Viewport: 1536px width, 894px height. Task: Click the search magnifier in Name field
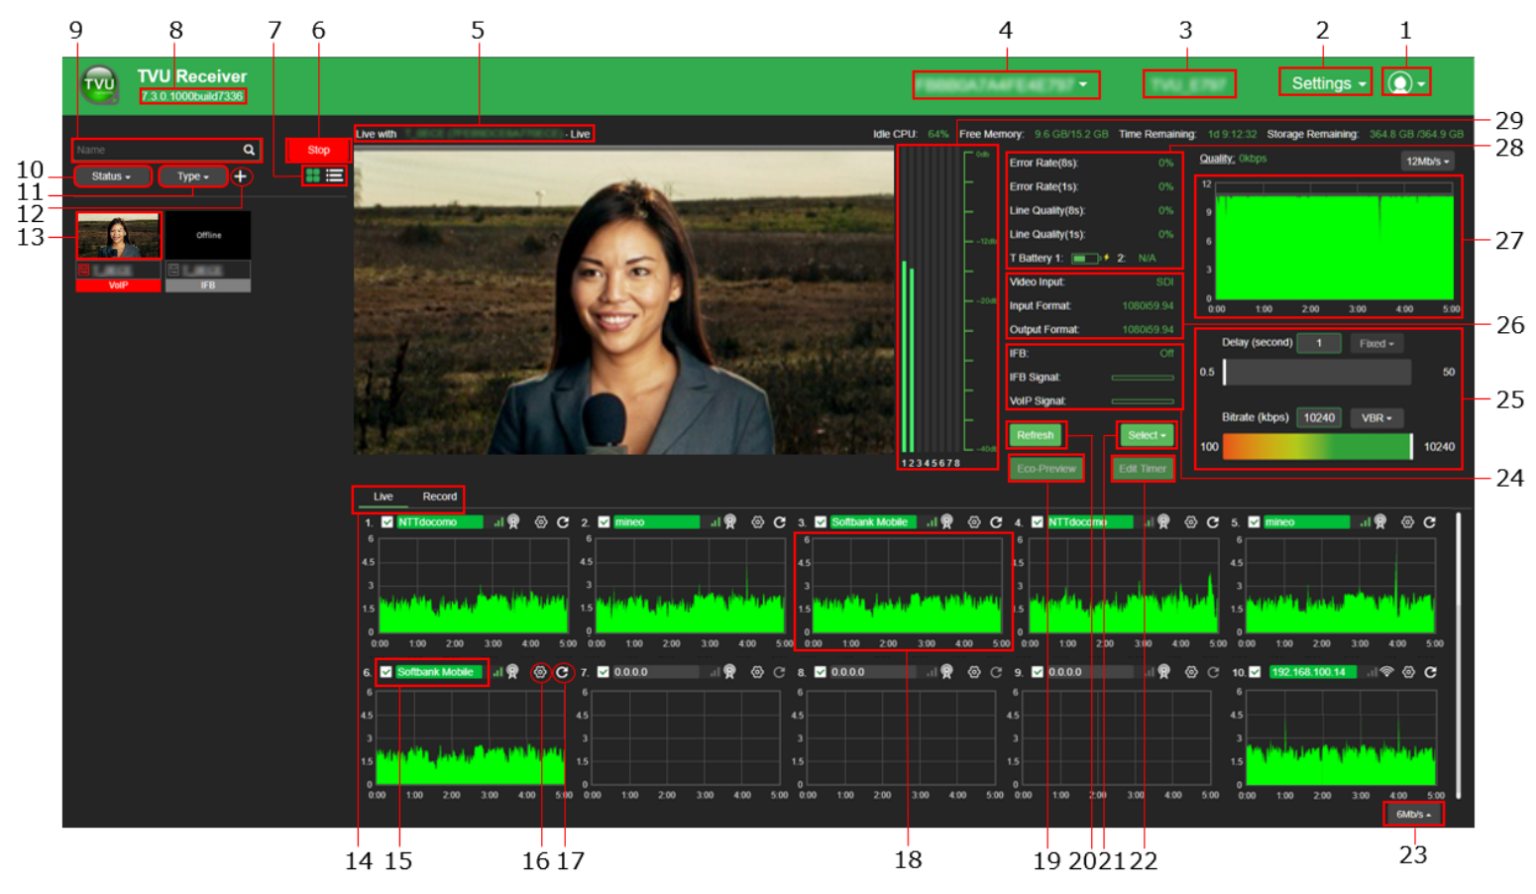pyautogui.click(x=249, y=150)
